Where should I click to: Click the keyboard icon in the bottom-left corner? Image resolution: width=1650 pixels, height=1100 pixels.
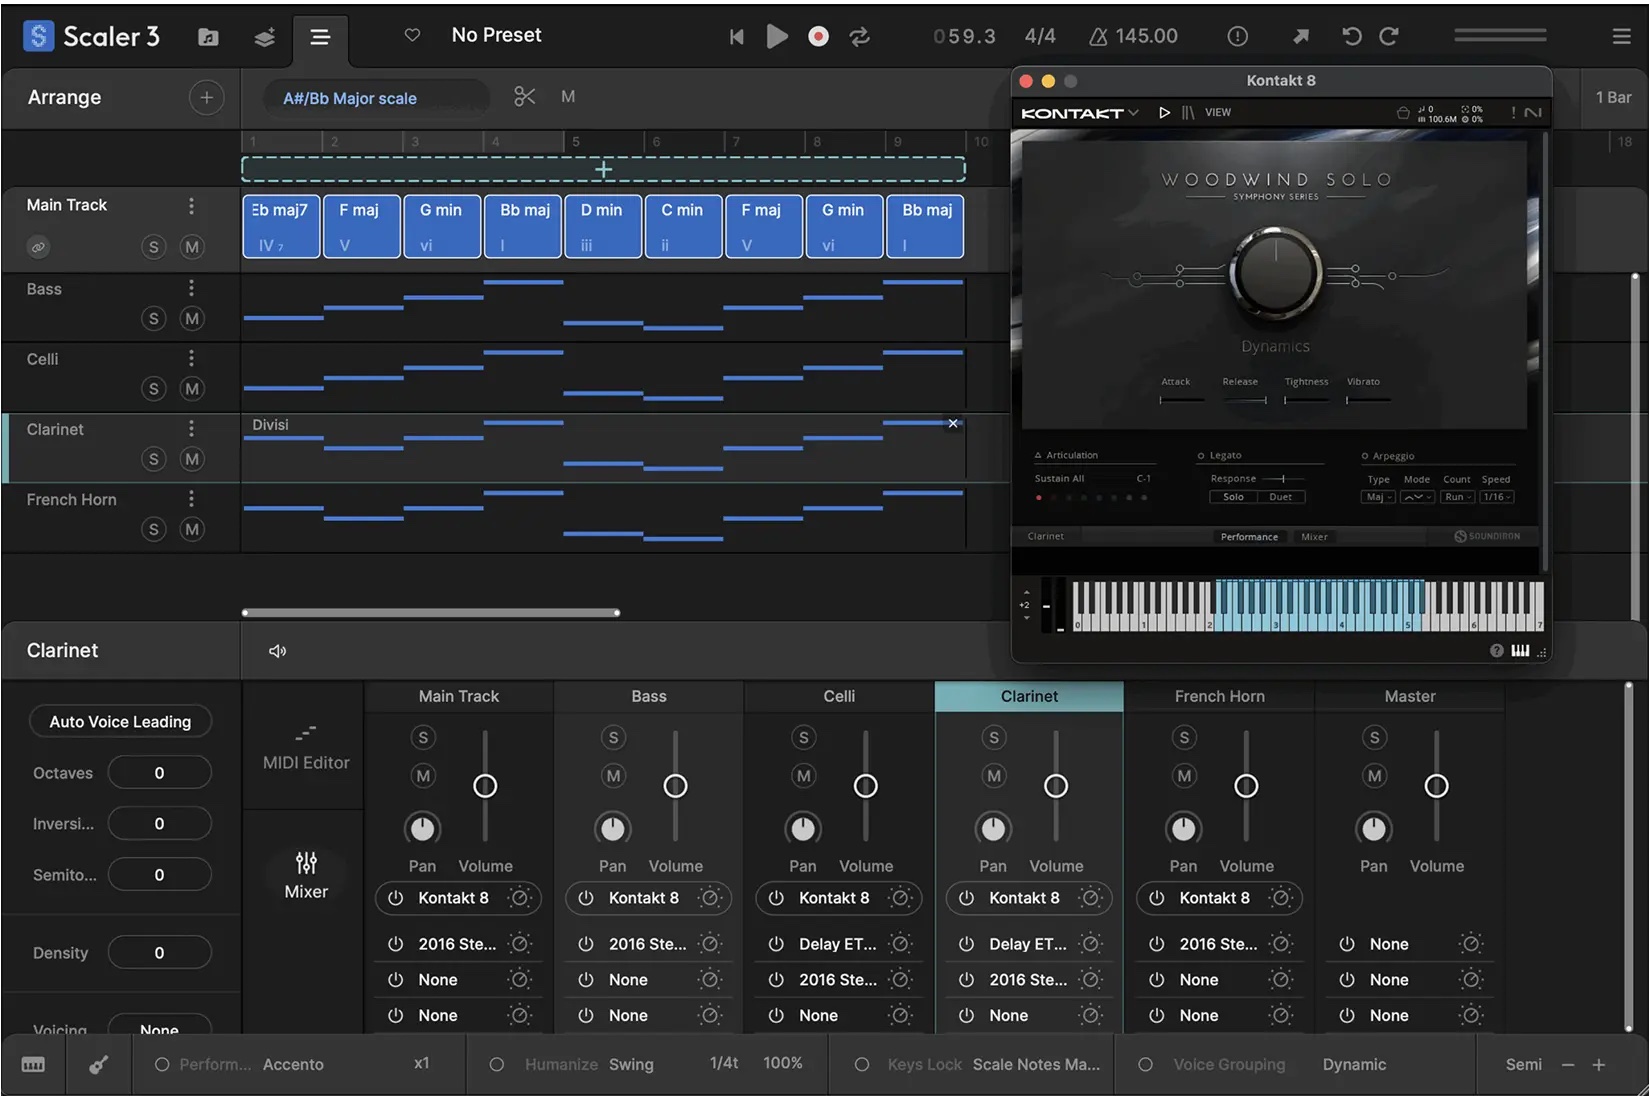[x=33, y=1064]
